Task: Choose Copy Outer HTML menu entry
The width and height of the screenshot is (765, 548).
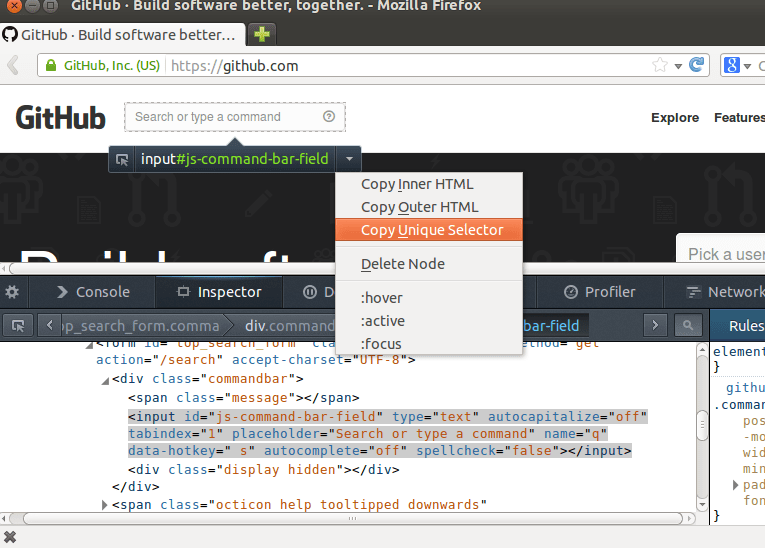Action: coord(429,207)
